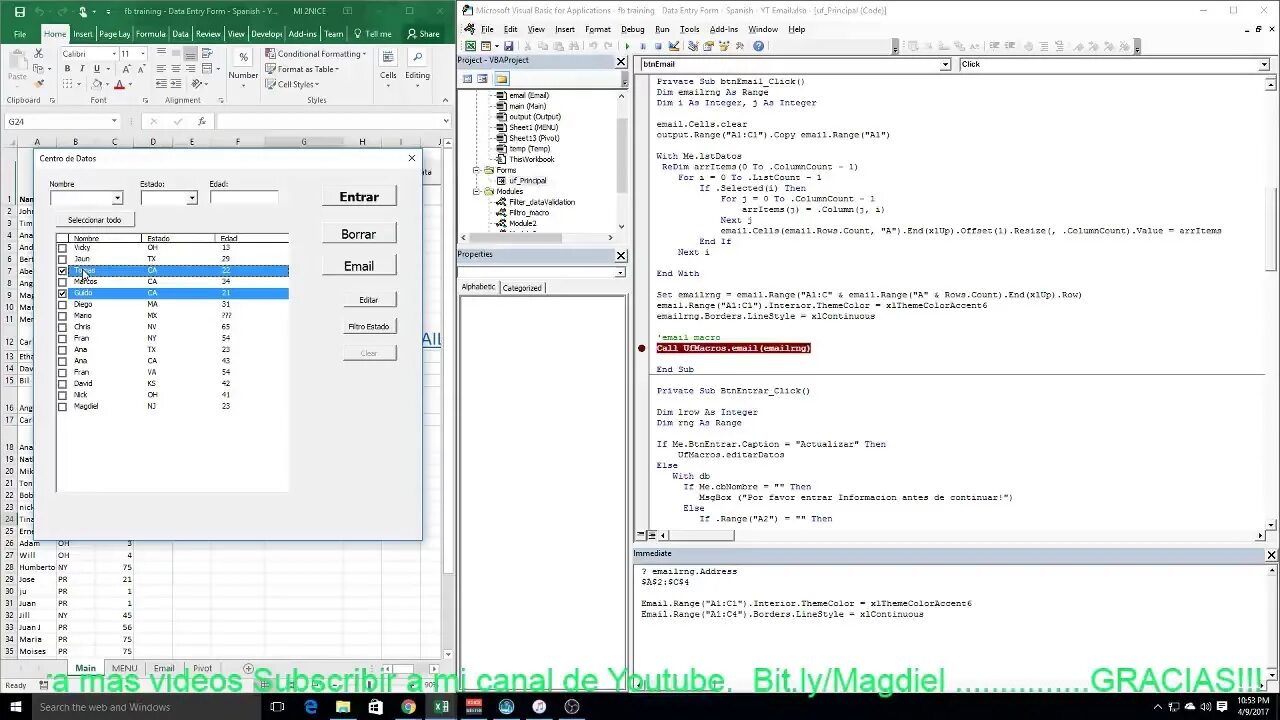Toggle Underline formatting in Excel ribbon
Viewport: 1280px width, 720px height.
[97, 68]
